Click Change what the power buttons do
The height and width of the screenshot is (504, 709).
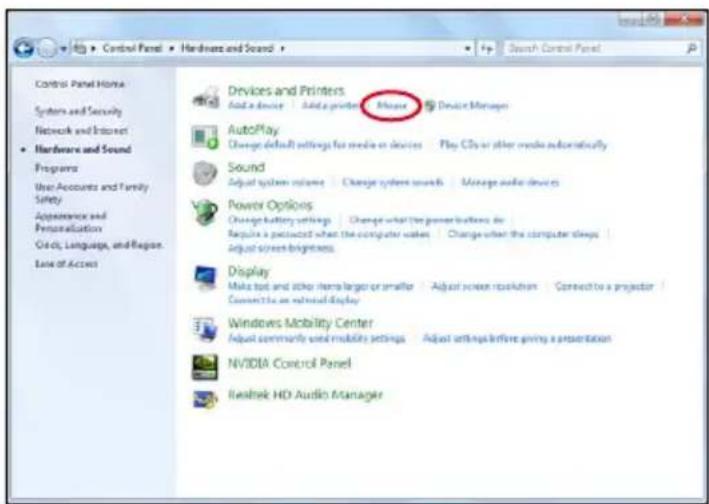(x=427, y=220)
